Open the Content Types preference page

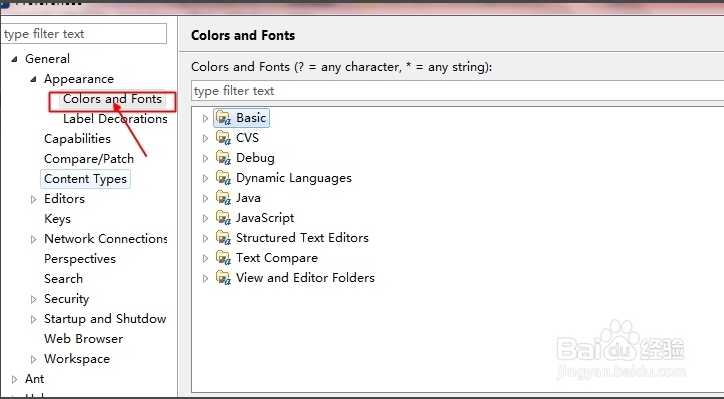[x=85, y=179]
